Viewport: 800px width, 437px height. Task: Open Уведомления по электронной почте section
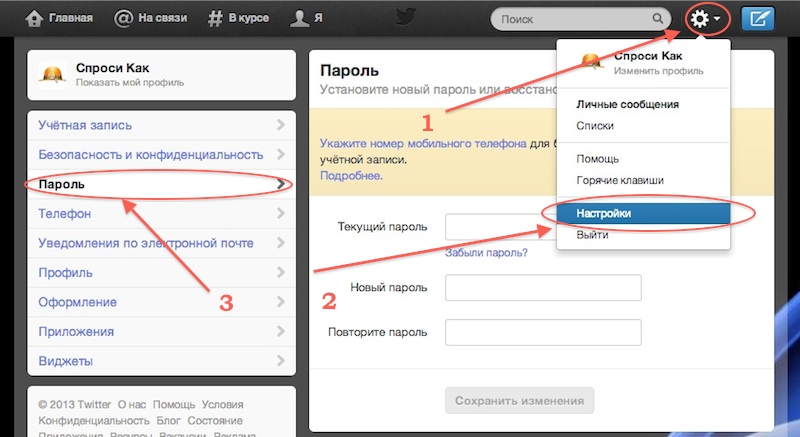[x=161, y=243]
